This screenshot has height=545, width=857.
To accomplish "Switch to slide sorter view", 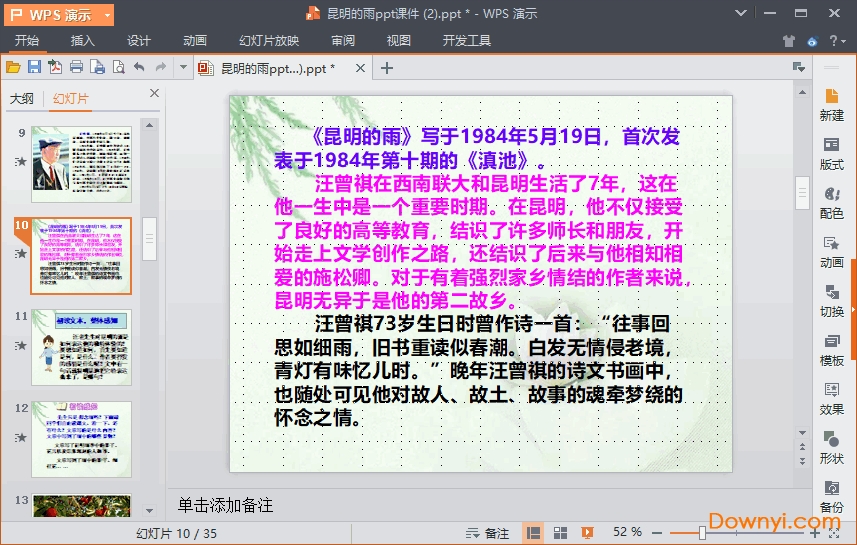I will point(561,533).
